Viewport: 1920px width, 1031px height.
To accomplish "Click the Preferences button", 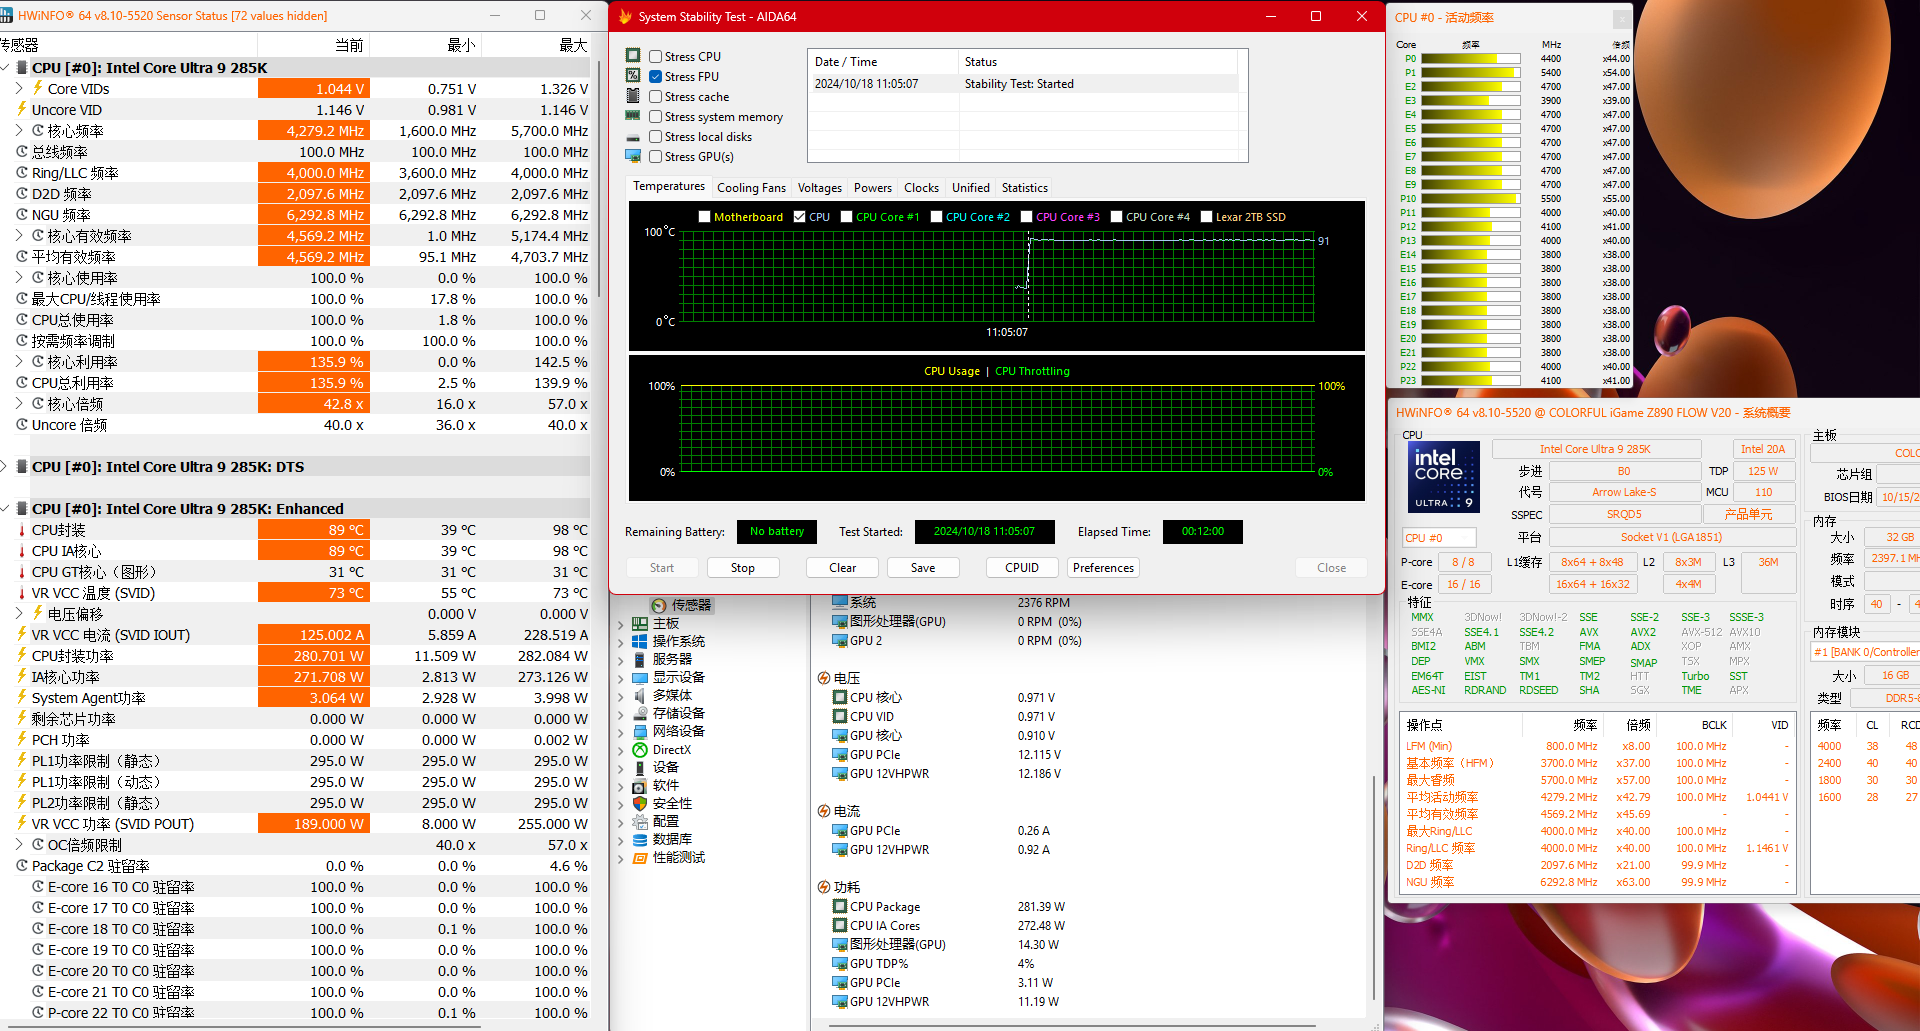I will [1103, 568].
